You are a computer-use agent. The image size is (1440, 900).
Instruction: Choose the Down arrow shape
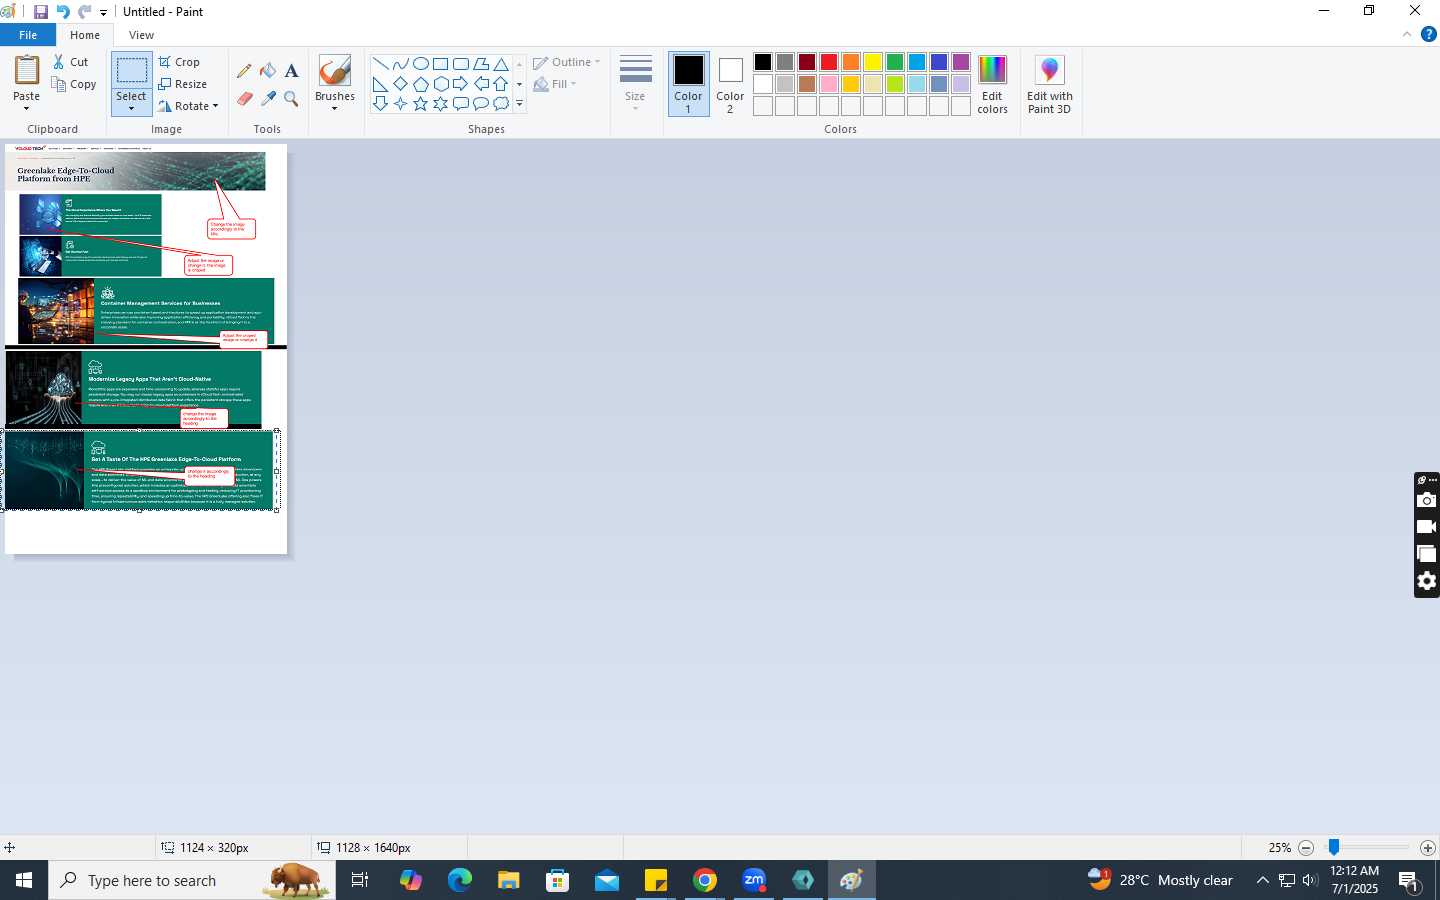(x=380, y=104)
